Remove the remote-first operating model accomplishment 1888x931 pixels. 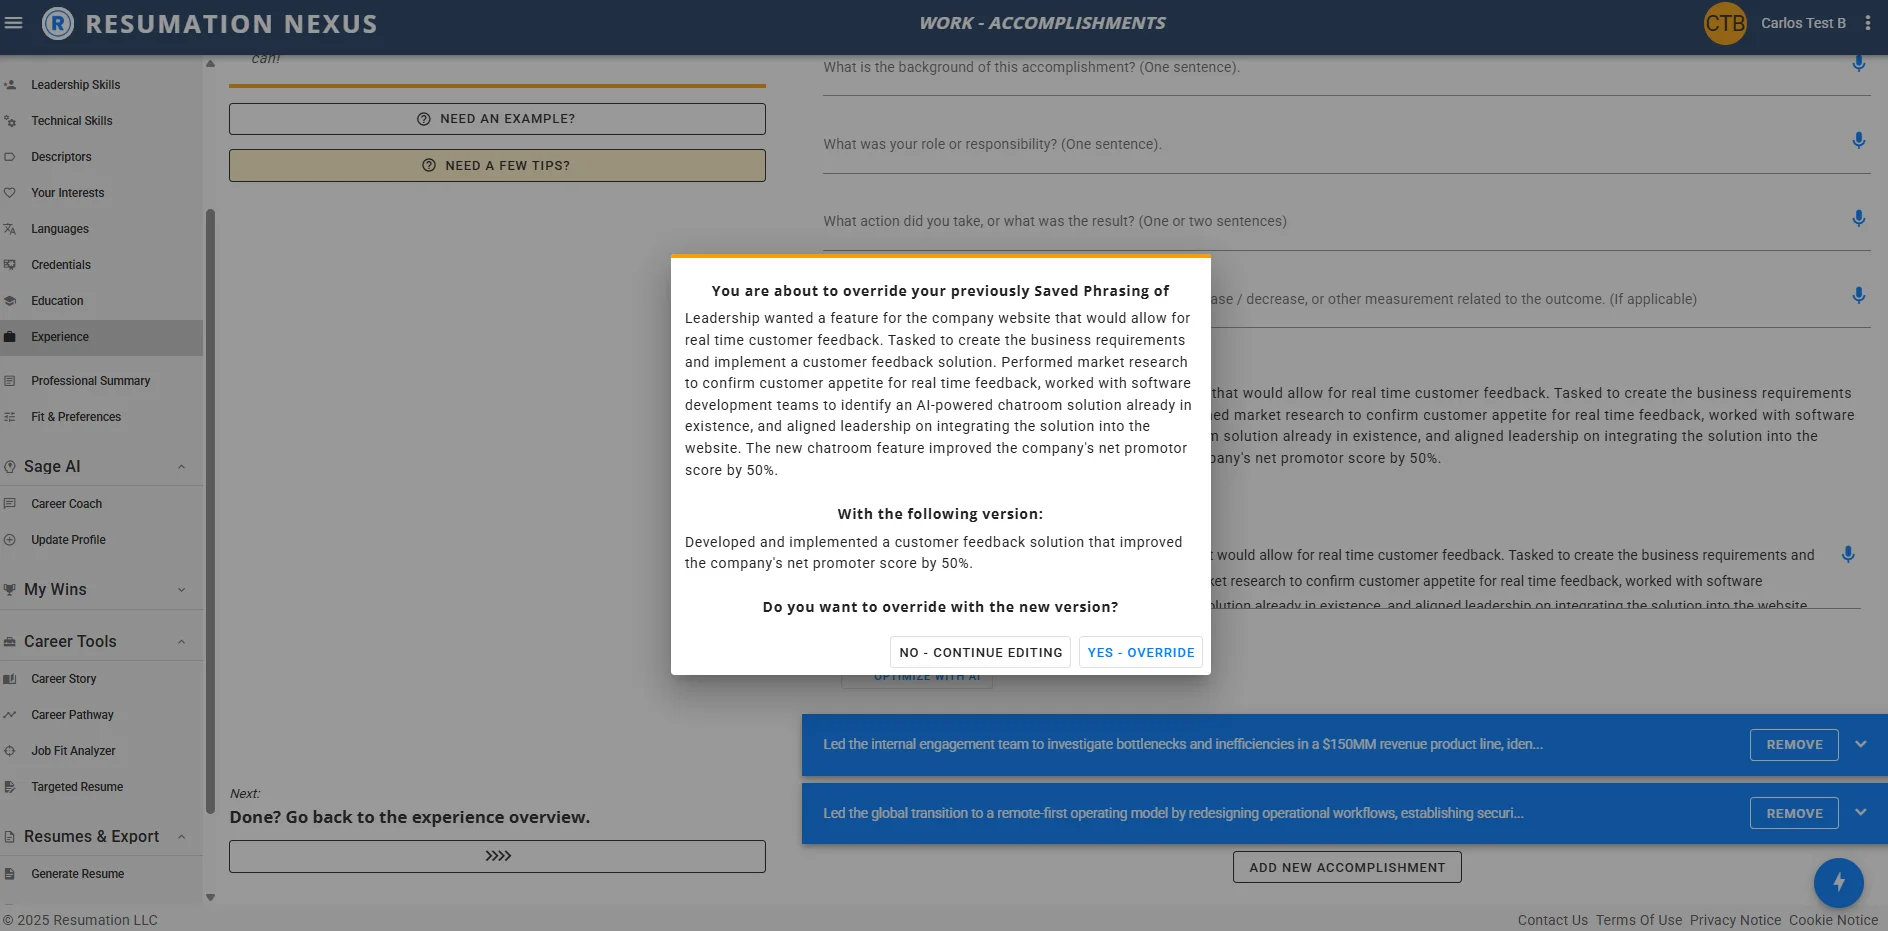click(1794, 813)
